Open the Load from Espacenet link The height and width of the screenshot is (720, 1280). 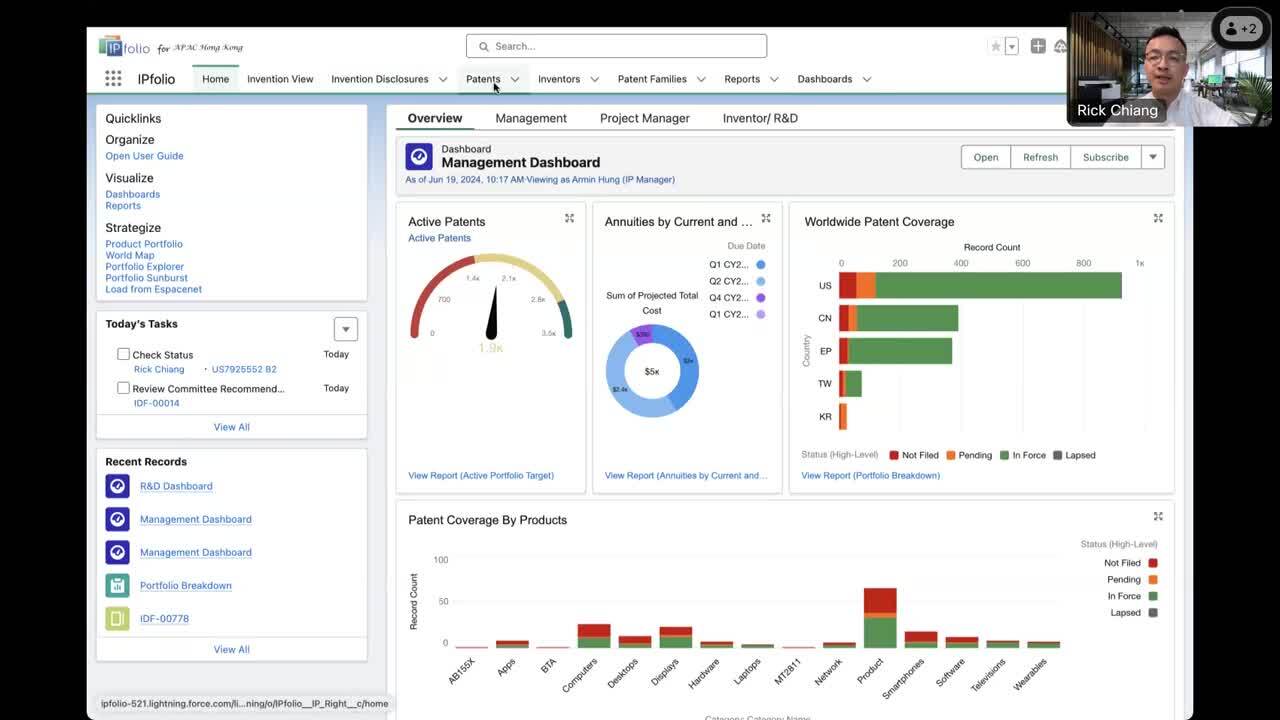pyautogui.click(x=154, y=289)
